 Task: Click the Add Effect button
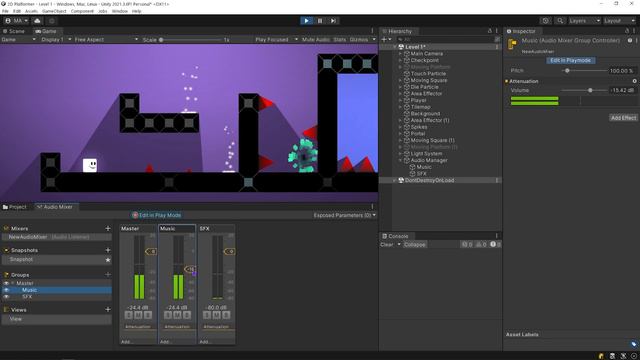pyautogui.click(x=623, y=118)
